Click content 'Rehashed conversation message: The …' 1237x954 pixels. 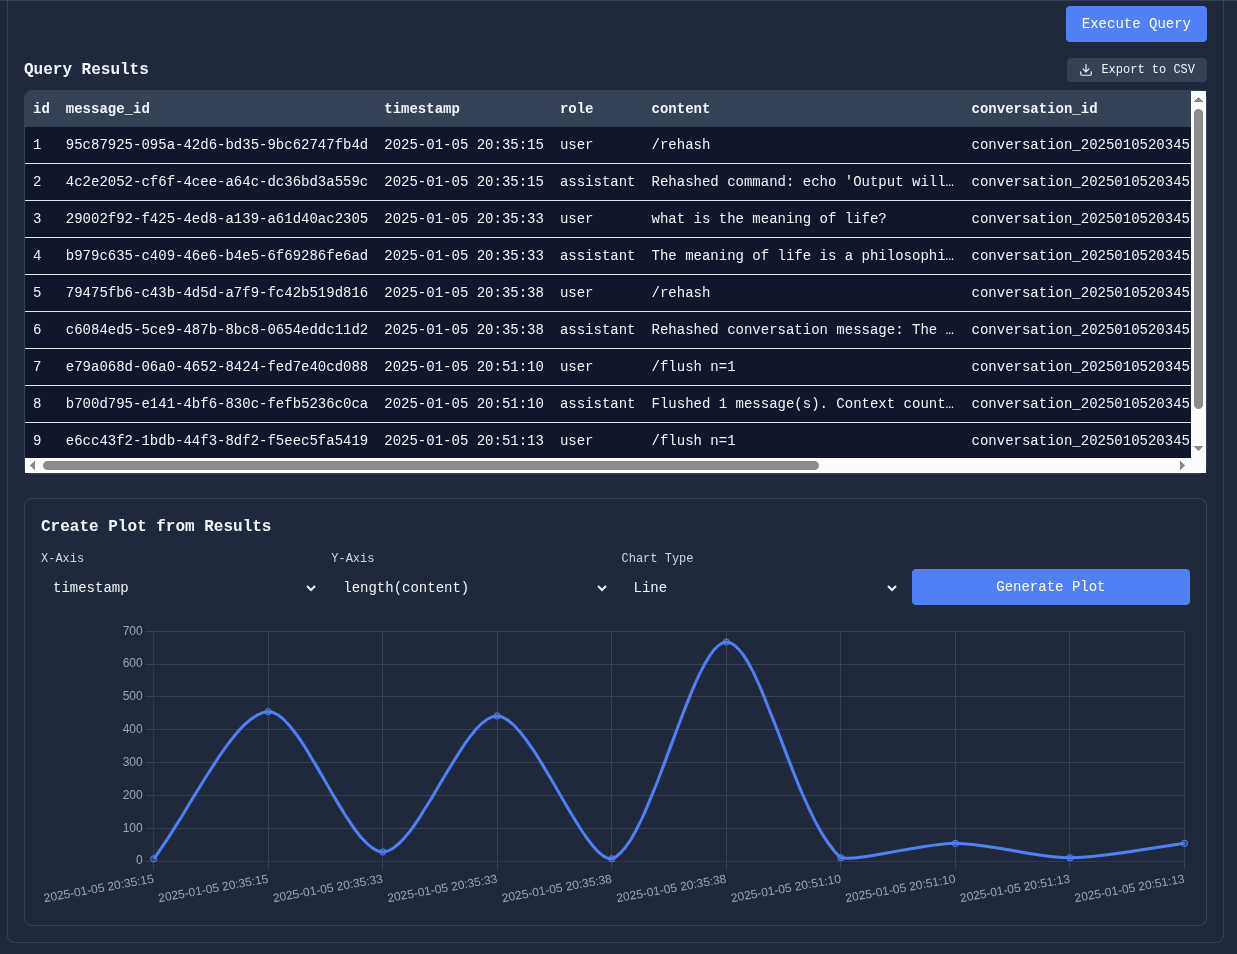point(803,330)
